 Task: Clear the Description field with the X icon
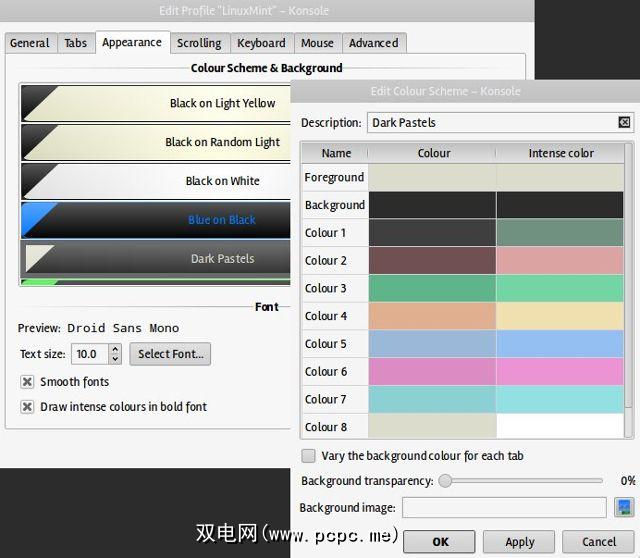[x=624, y=122]
